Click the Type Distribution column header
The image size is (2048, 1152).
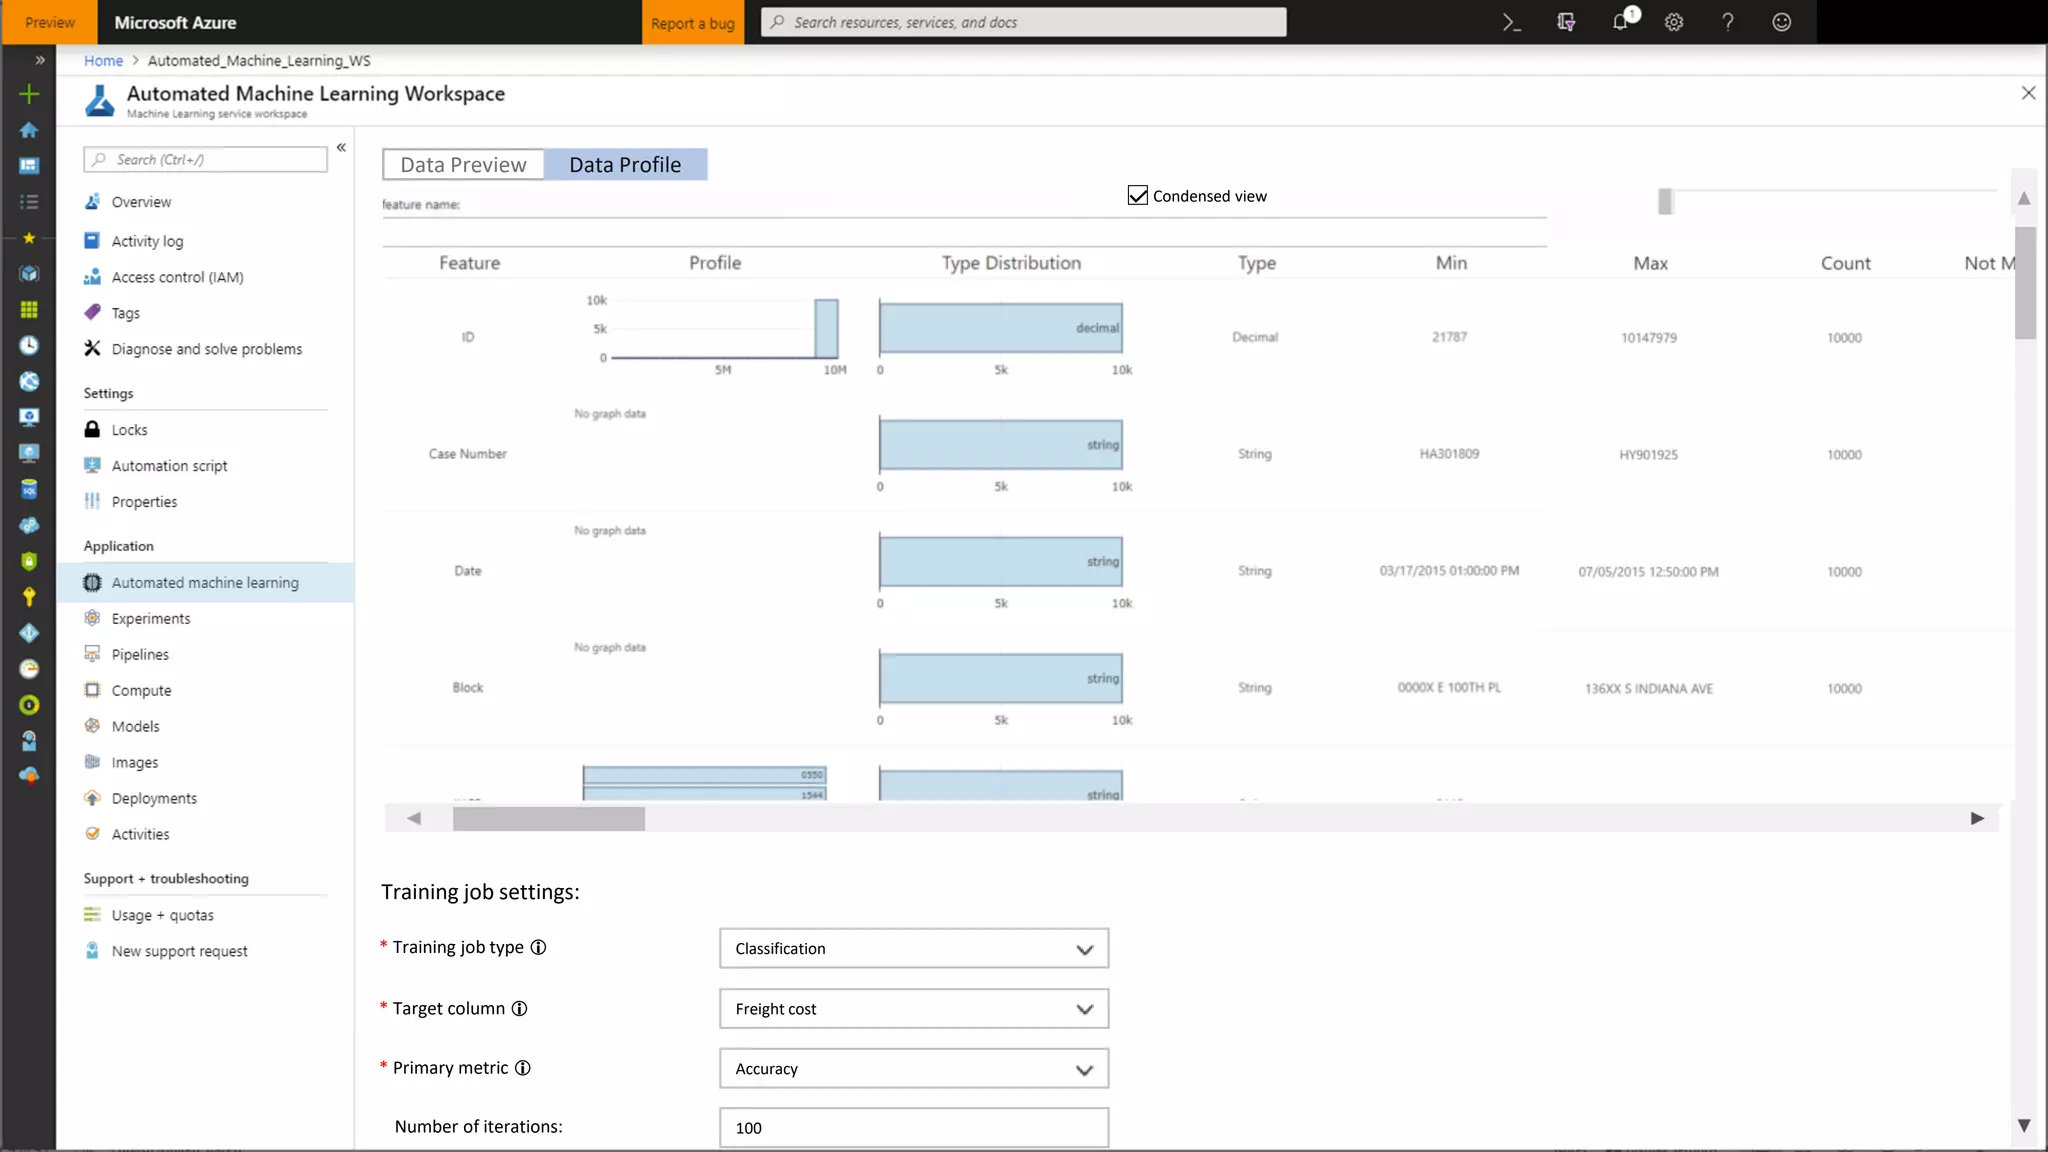(1011, 263)
